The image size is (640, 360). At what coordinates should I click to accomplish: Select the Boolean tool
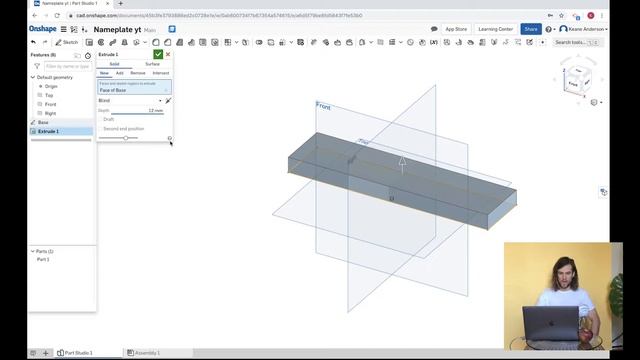(259, 42)
